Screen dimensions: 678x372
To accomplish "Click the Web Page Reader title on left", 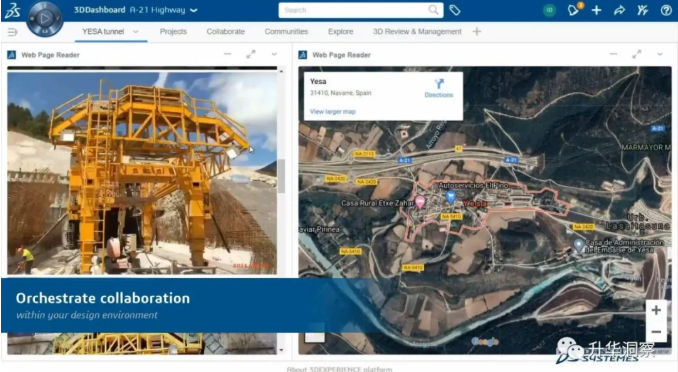I will coord(50,55).
